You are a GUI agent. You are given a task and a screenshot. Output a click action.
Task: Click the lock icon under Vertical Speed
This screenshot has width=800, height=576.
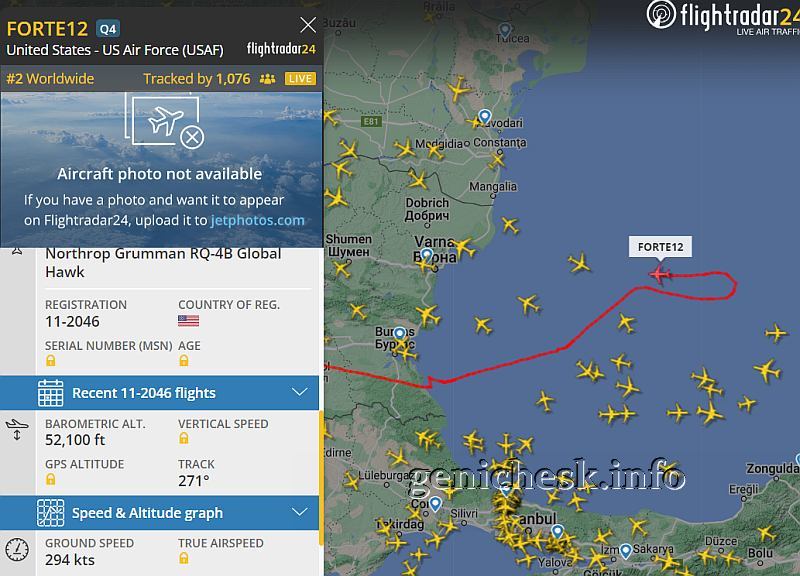click(x=184, y=438)
